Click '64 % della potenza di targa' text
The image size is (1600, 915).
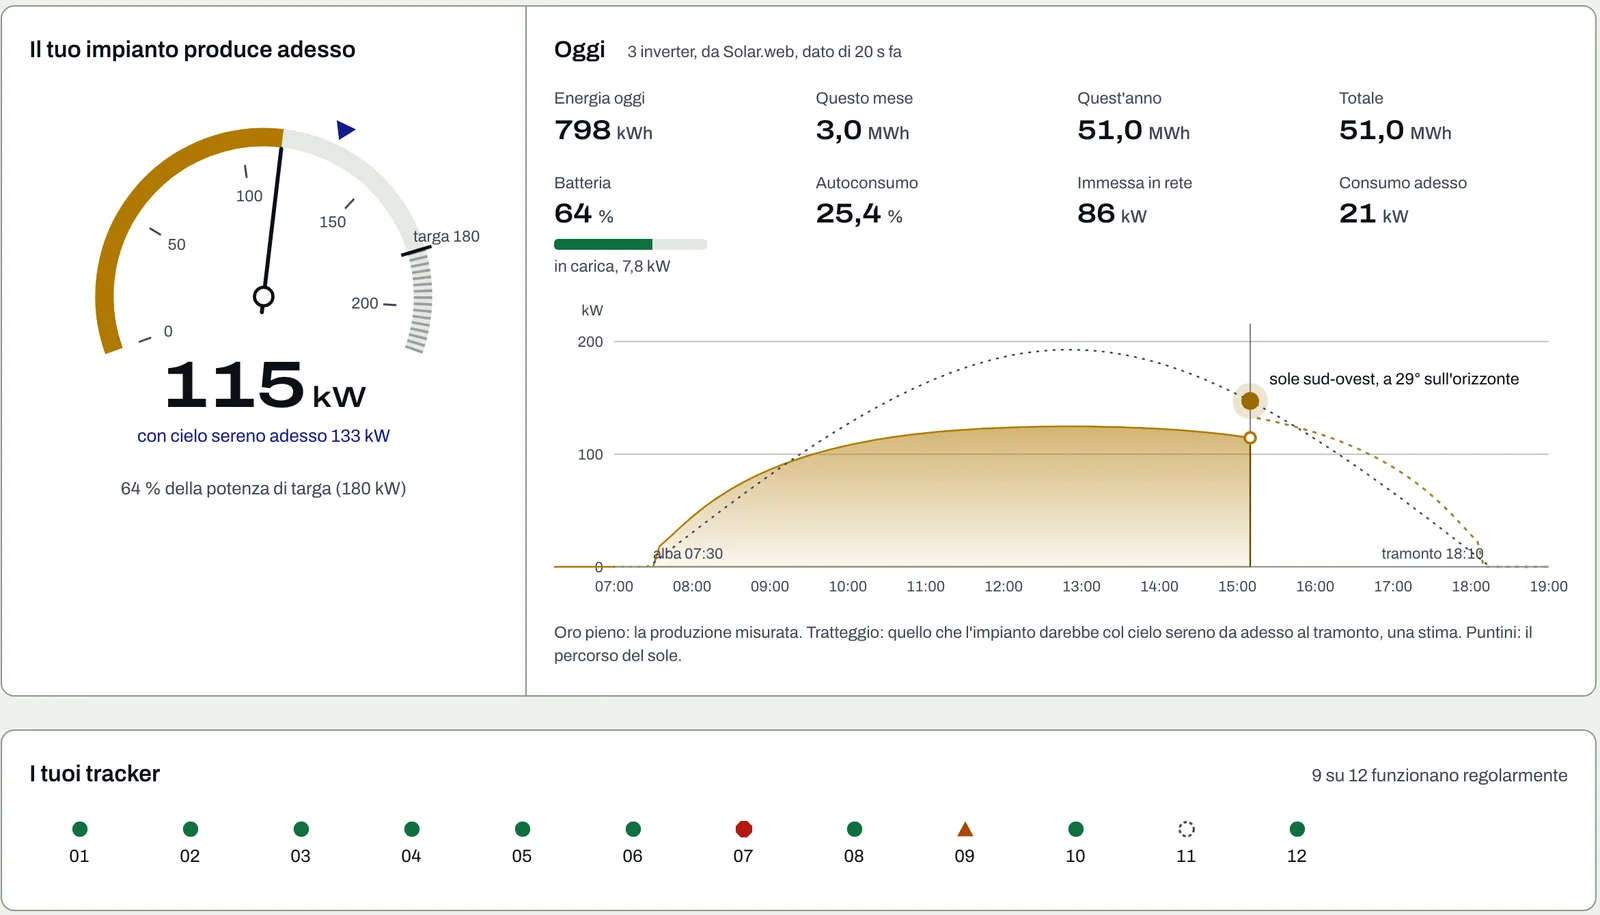(263, 489)
